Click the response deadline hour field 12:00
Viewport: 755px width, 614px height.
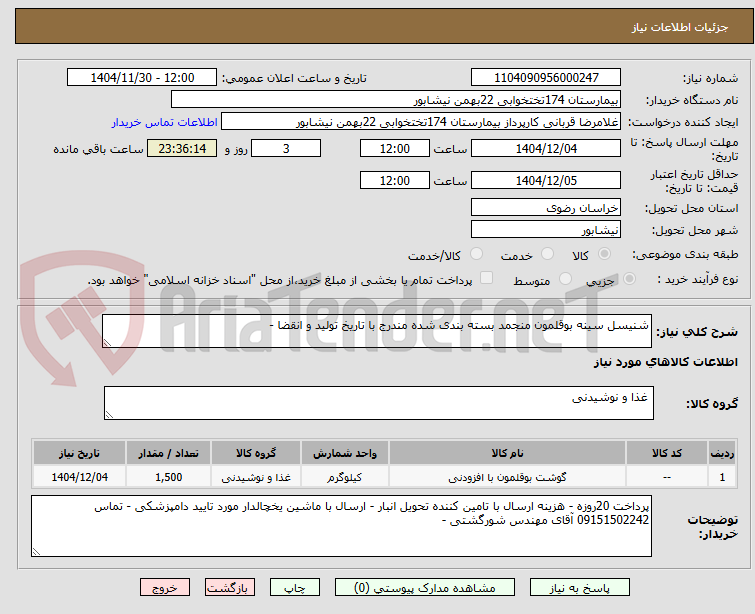click(x=395, y=148)
